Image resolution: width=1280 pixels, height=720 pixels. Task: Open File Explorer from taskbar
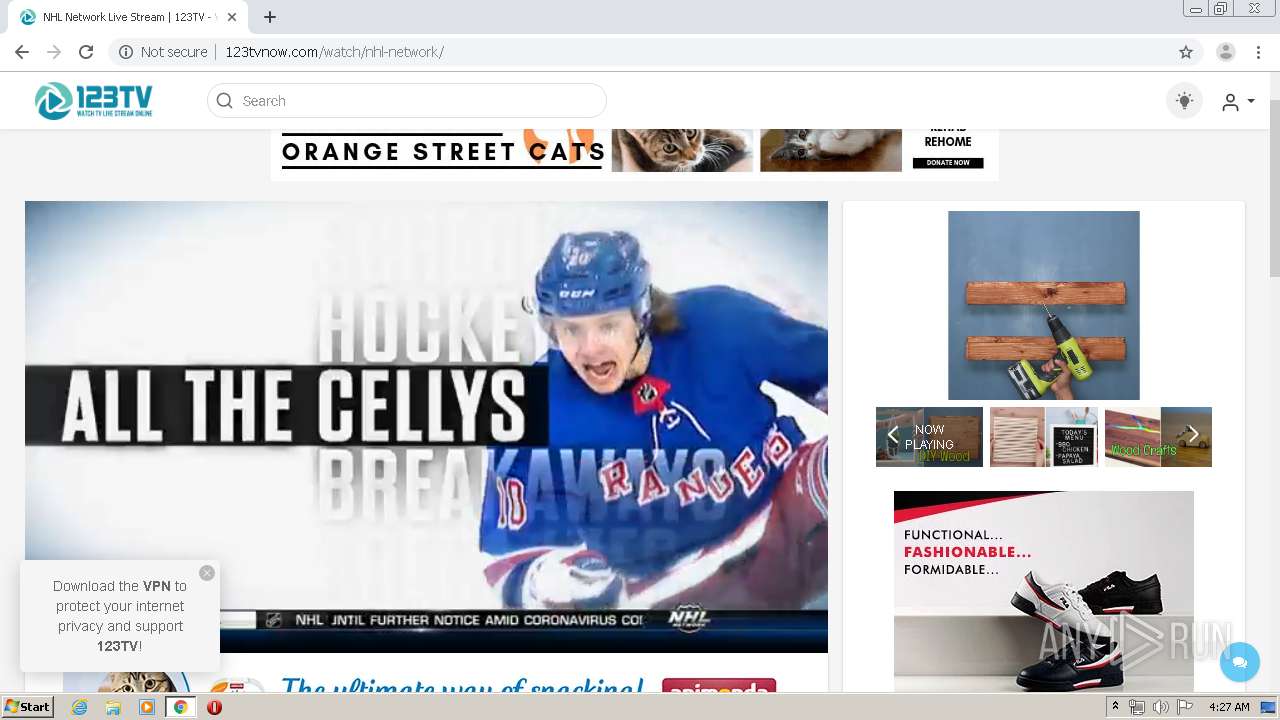(113, 707)
